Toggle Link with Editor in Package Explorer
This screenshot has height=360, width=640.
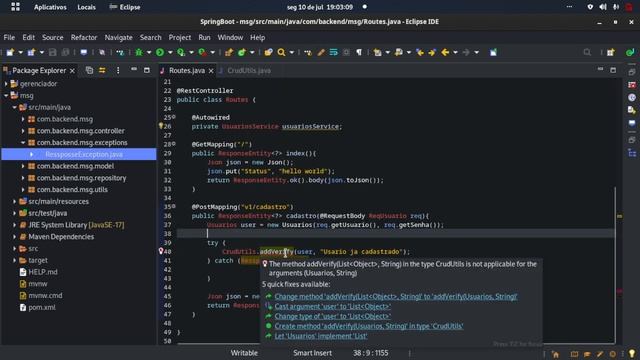(x=102, y=70)
